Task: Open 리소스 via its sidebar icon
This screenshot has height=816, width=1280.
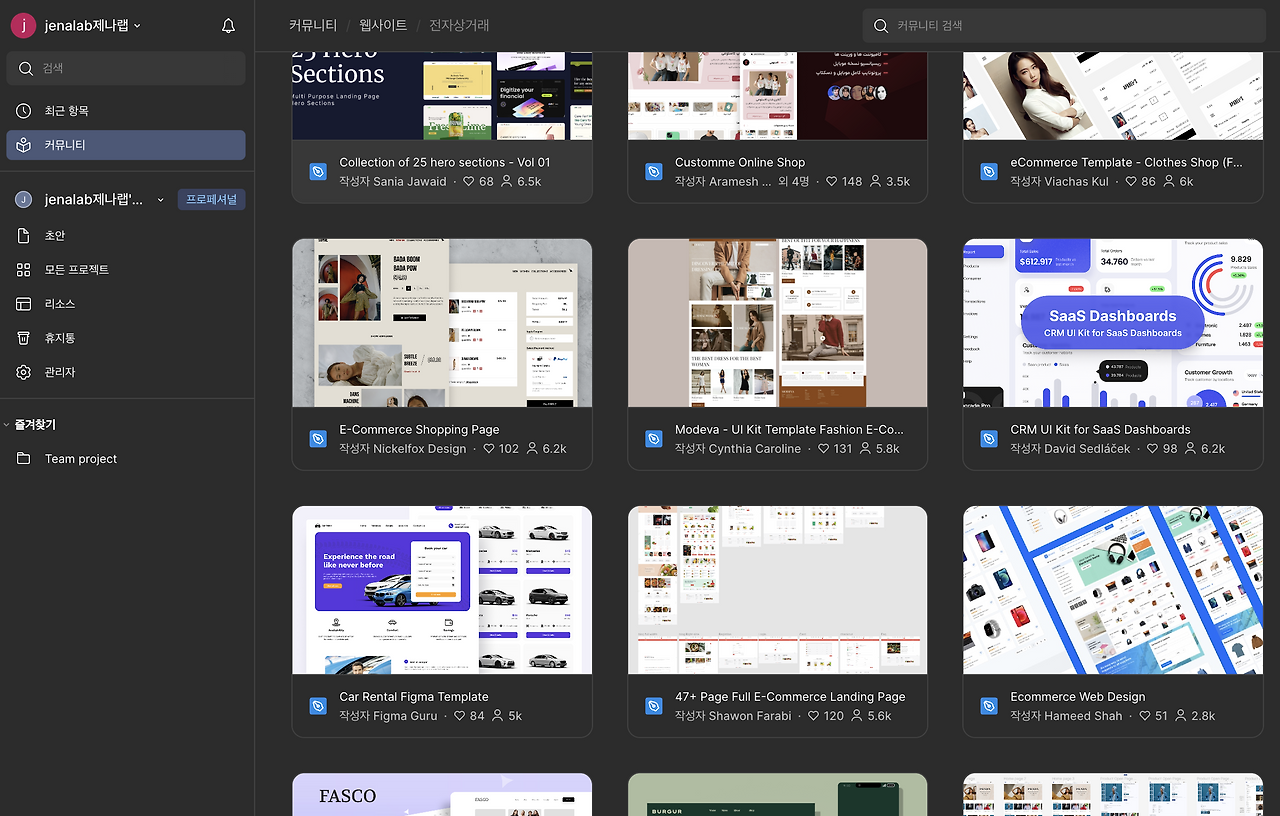Action: pos(24,304)
